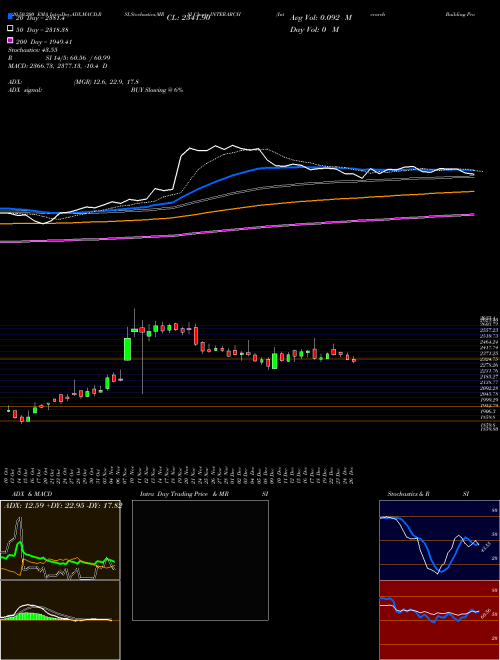Click the long-wick red candle on 12 Nov
The height and width of the screenshot is (660, 500).
tap(142, 330)
